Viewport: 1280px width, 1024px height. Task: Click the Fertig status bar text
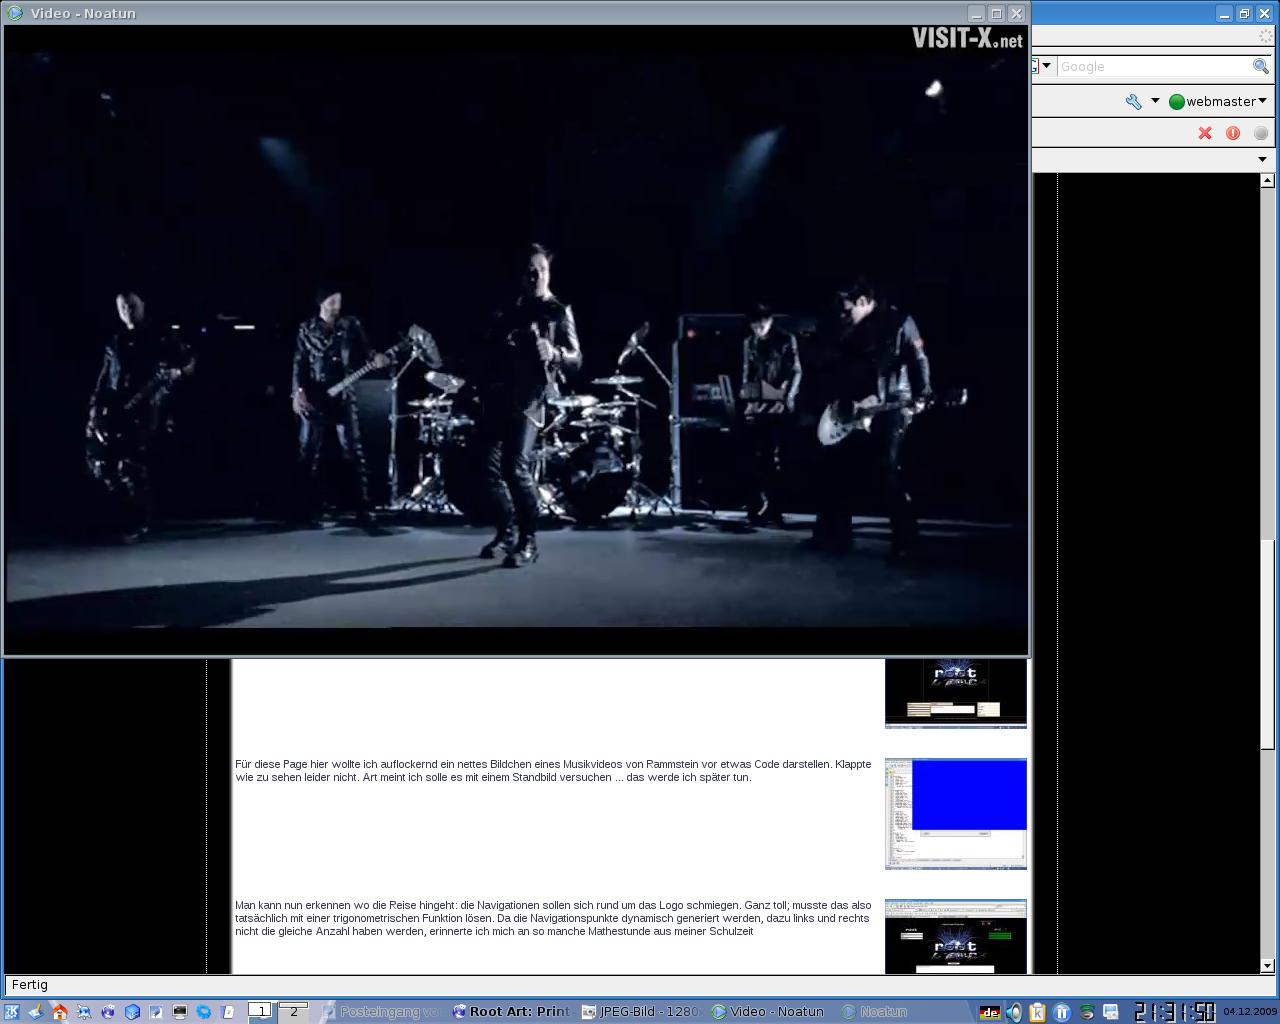click(30, 985)
